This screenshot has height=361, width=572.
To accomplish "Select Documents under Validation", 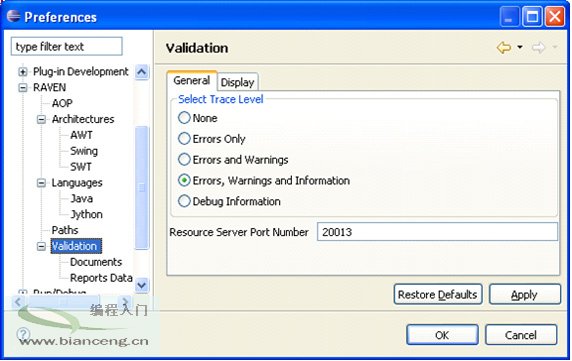I will (96, 262).
